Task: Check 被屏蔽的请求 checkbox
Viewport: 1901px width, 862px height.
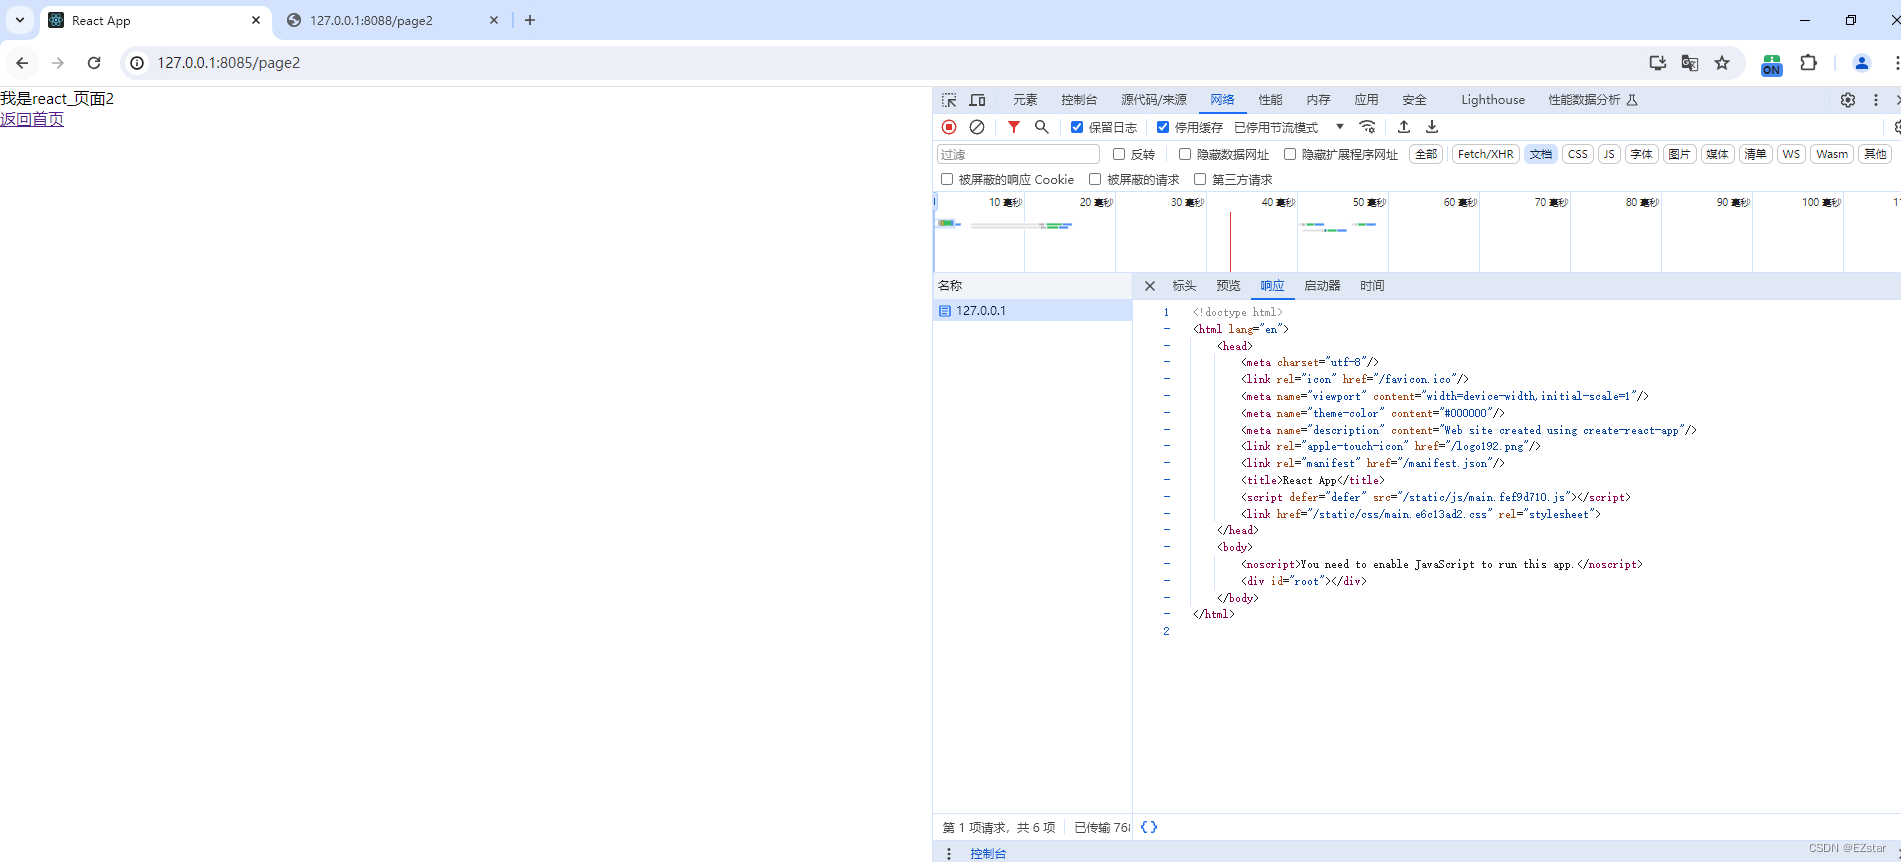Action: [1095, 179]
